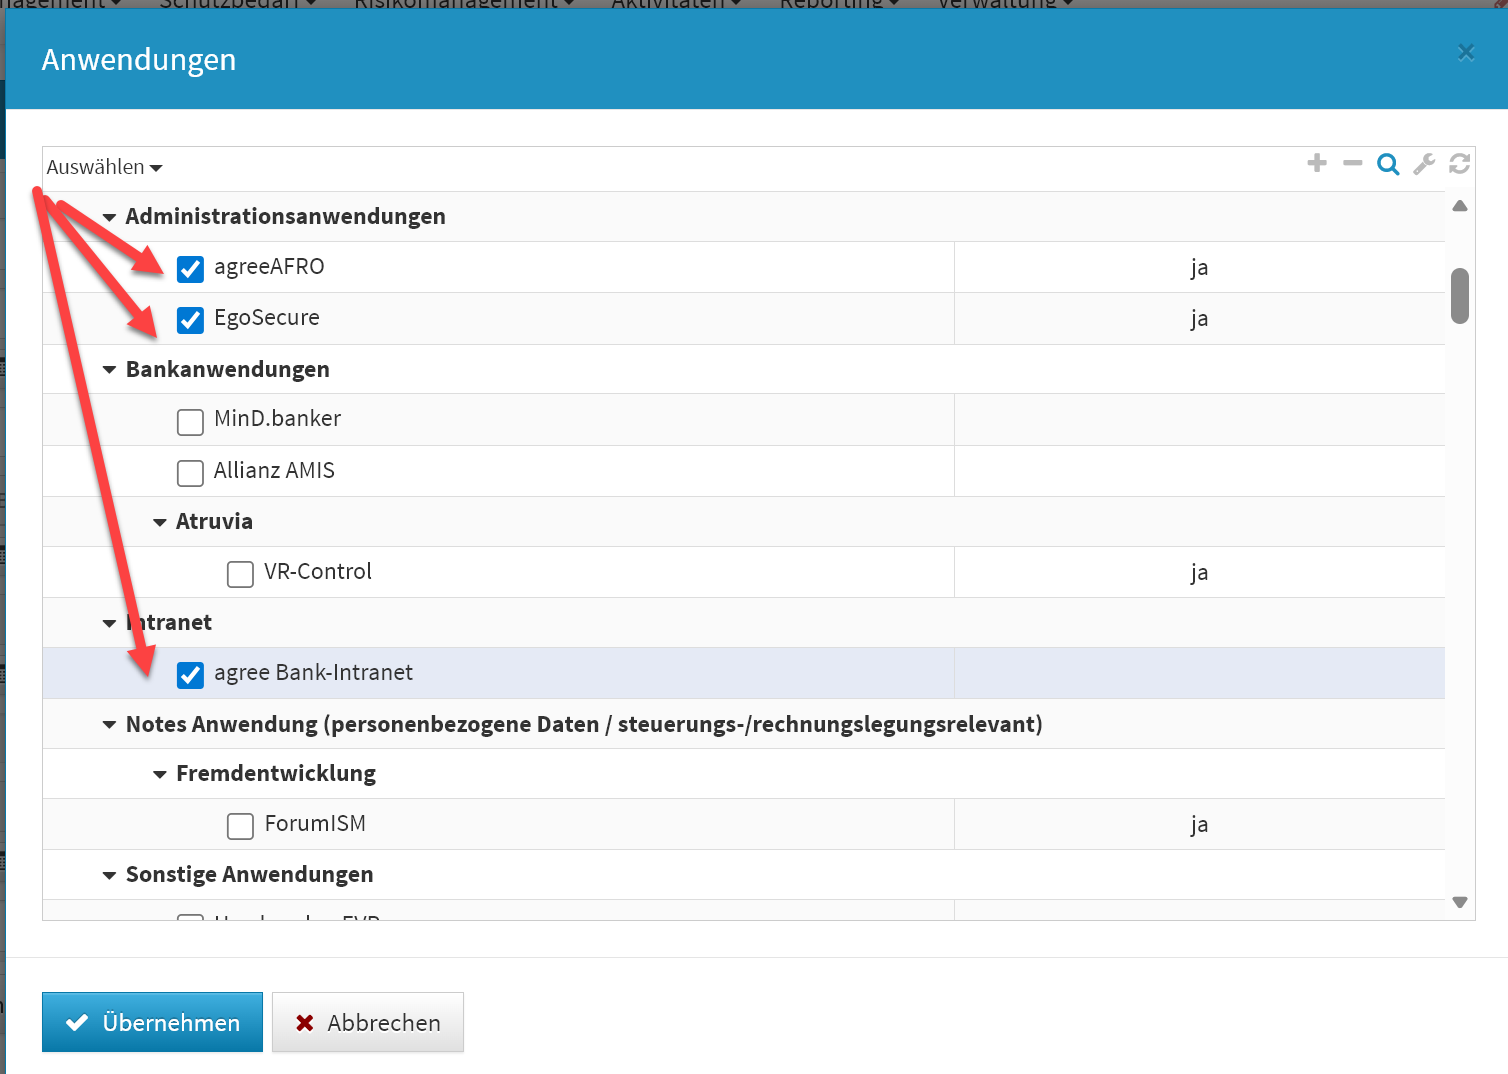Viewport: 1508px width, 1074px height.
Task: Close the Anwendungen dialog with X
Action: (x=1466, y=53)
